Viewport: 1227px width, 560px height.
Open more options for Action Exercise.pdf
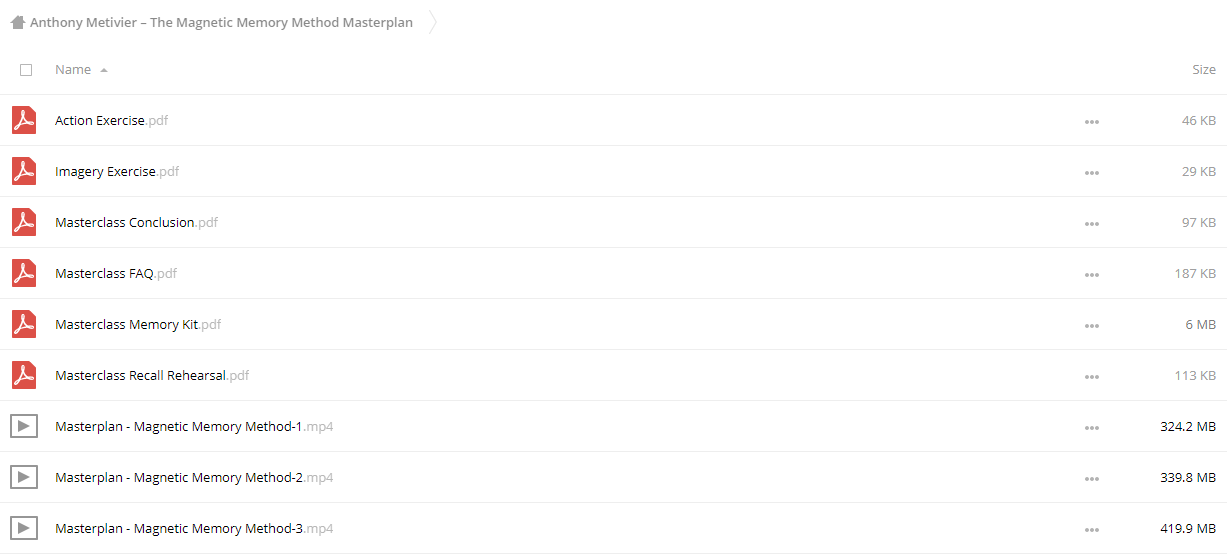point(1091,122)
